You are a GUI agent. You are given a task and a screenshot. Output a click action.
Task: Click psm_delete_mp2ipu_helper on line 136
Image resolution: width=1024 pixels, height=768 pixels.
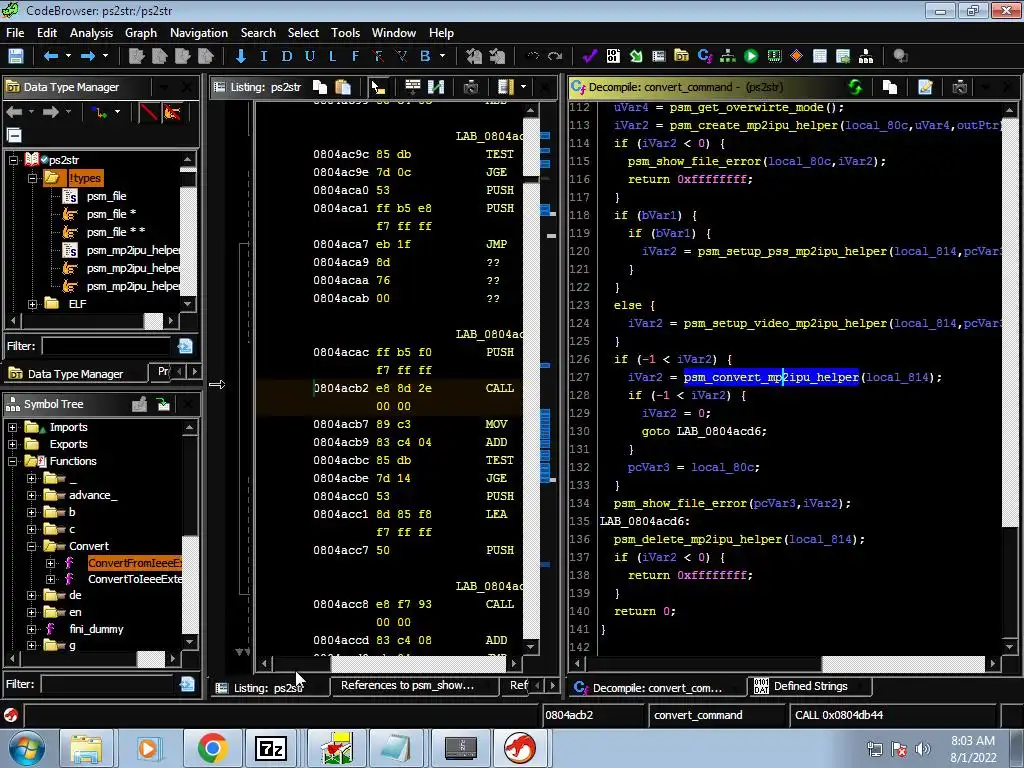click(x=698, y=539)
